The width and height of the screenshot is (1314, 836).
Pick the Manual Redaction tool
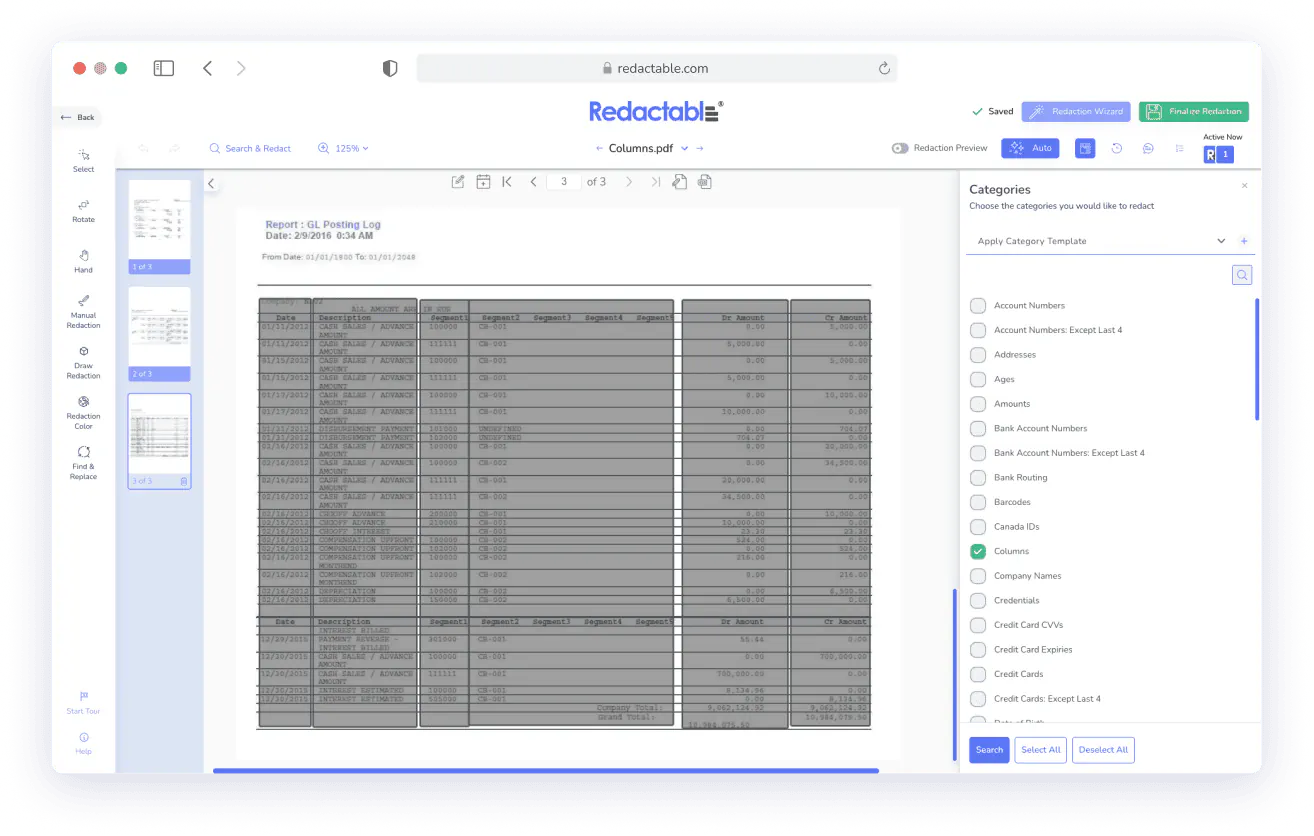[x=84, y=311]
